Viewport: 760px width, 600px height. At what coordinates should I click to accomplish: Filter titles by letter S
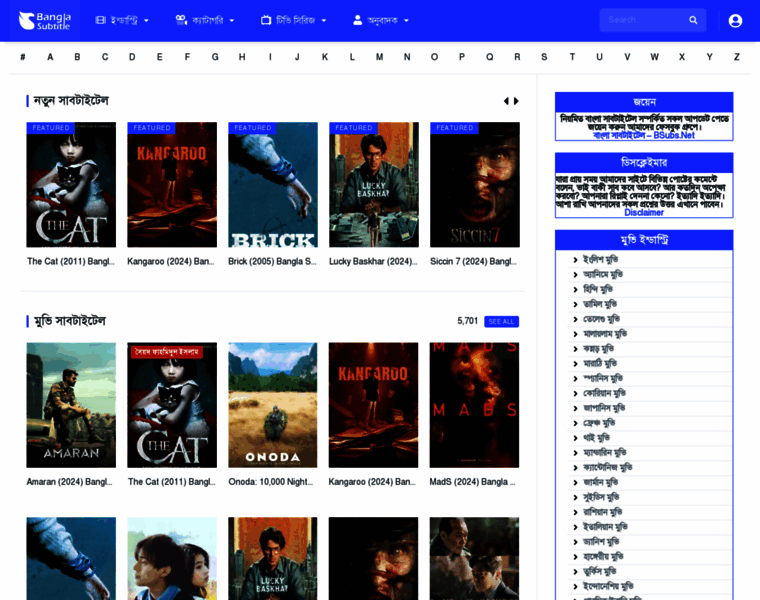click(544, 57)
